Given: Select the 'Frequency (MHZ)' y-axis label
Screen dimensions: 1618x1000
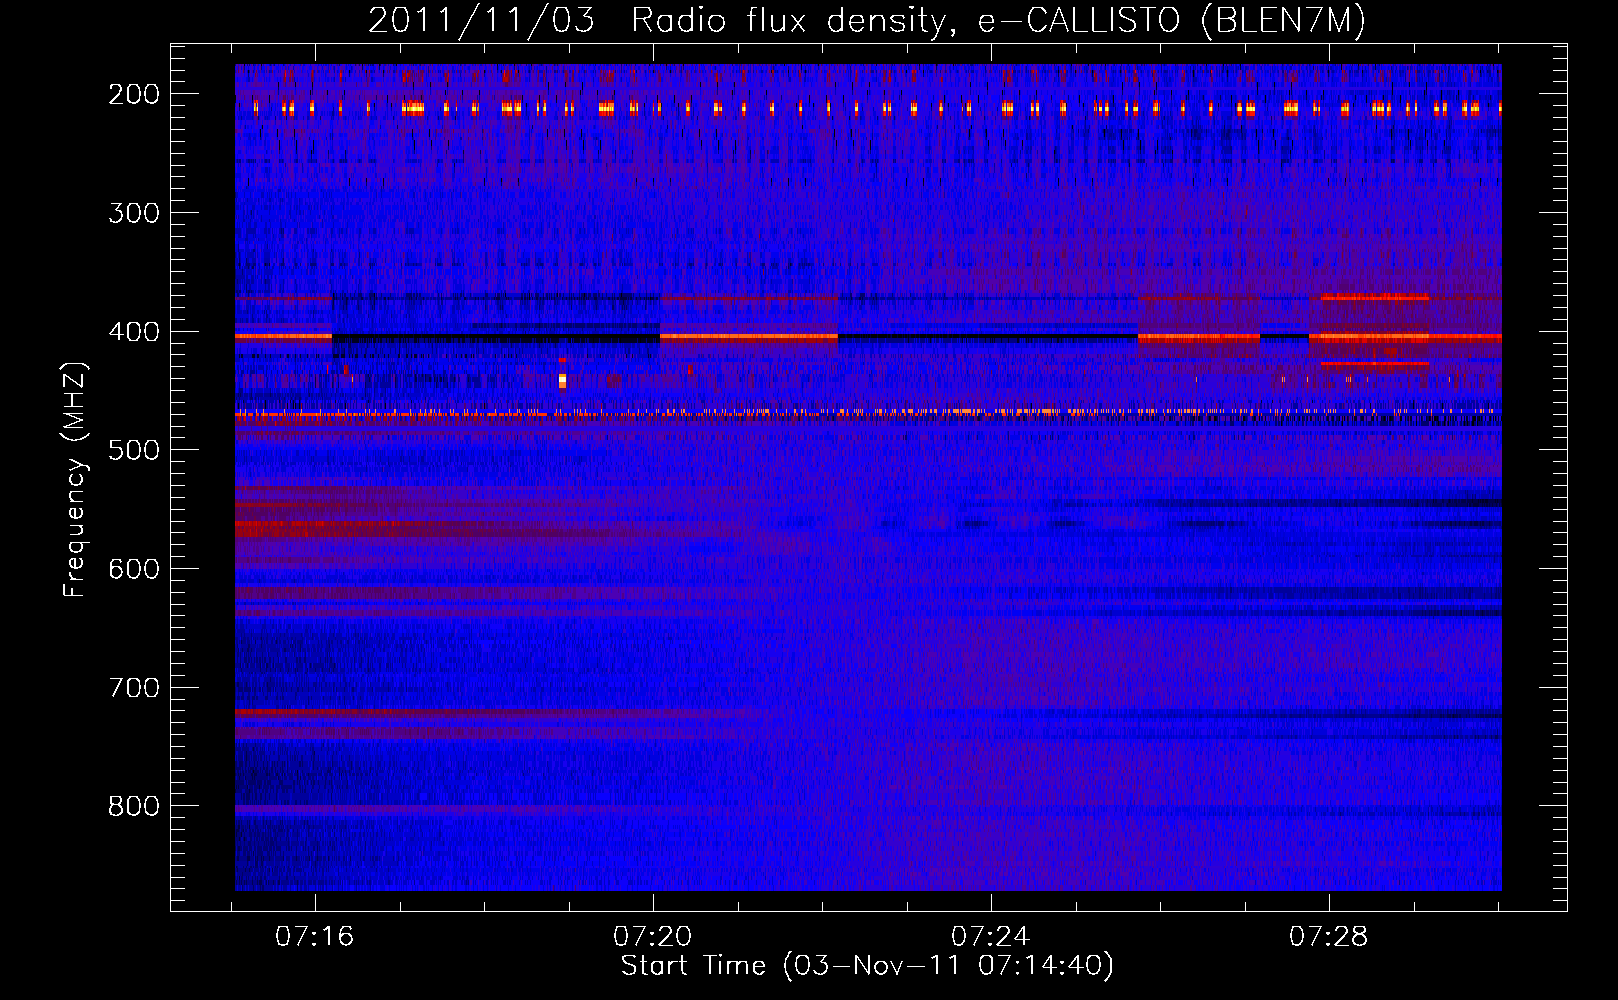Looking at the screenshot, I should pyautogui.click(x=75, y=478).
